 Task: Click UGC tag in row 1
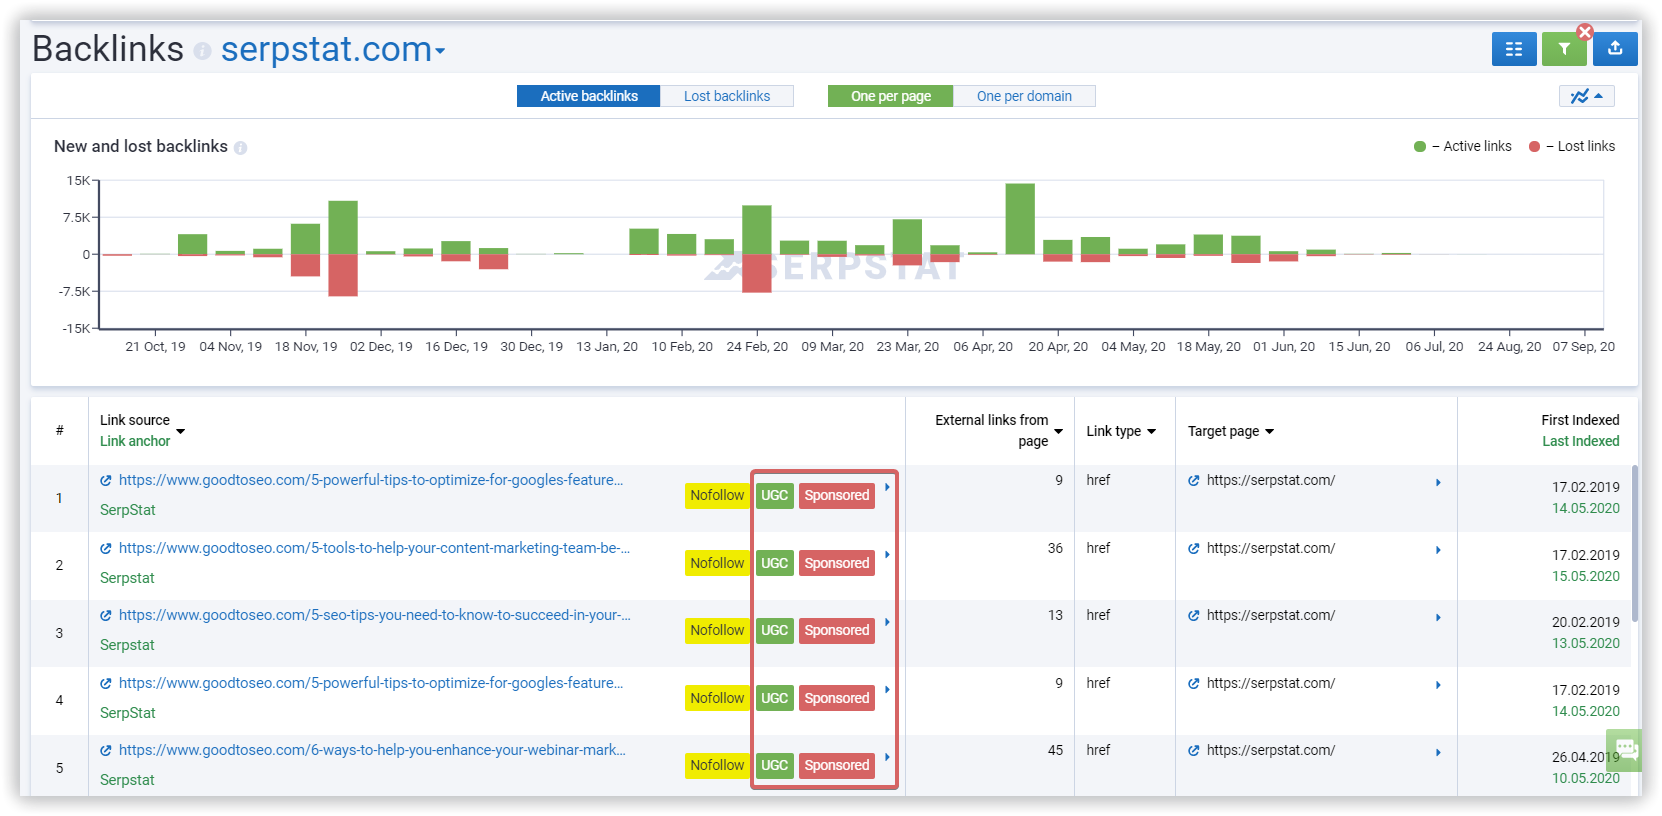tap(775, 496)
